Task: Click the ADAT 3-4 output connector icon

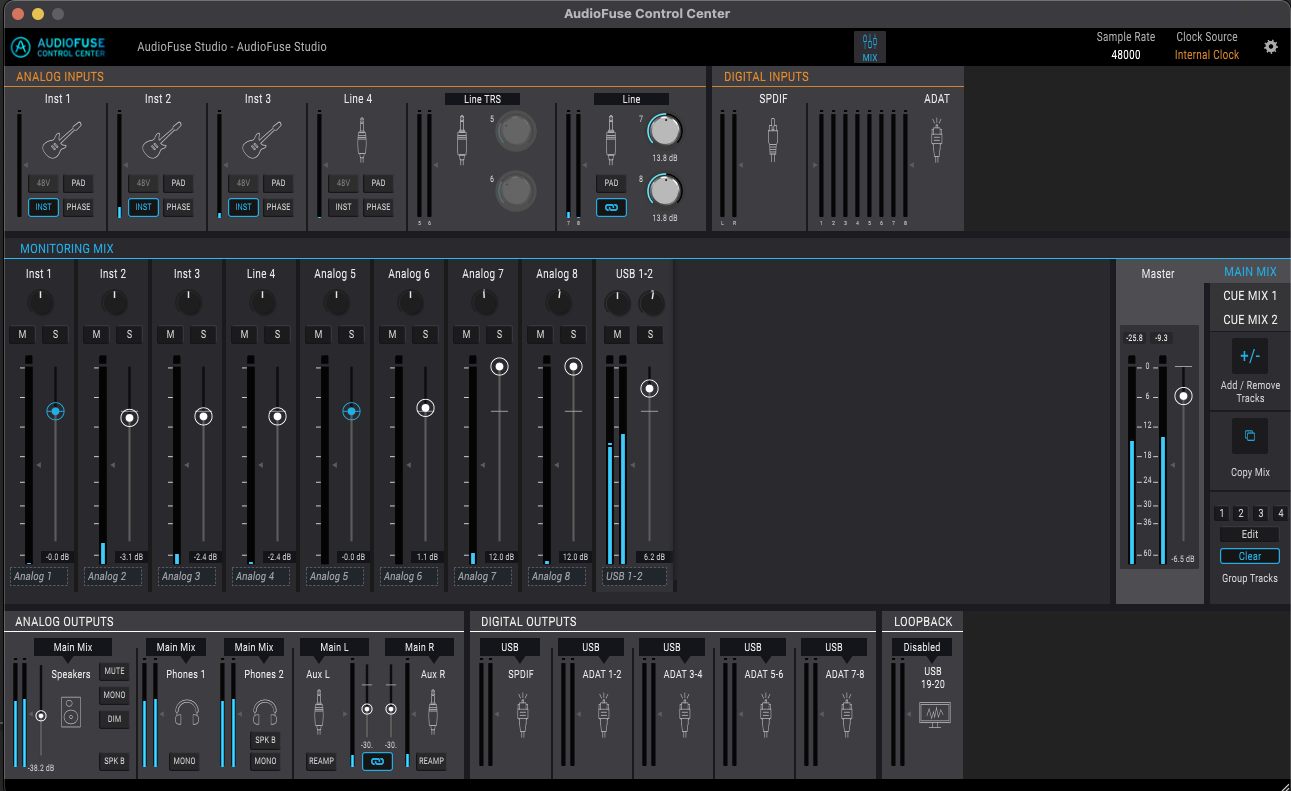Action: 684,717
